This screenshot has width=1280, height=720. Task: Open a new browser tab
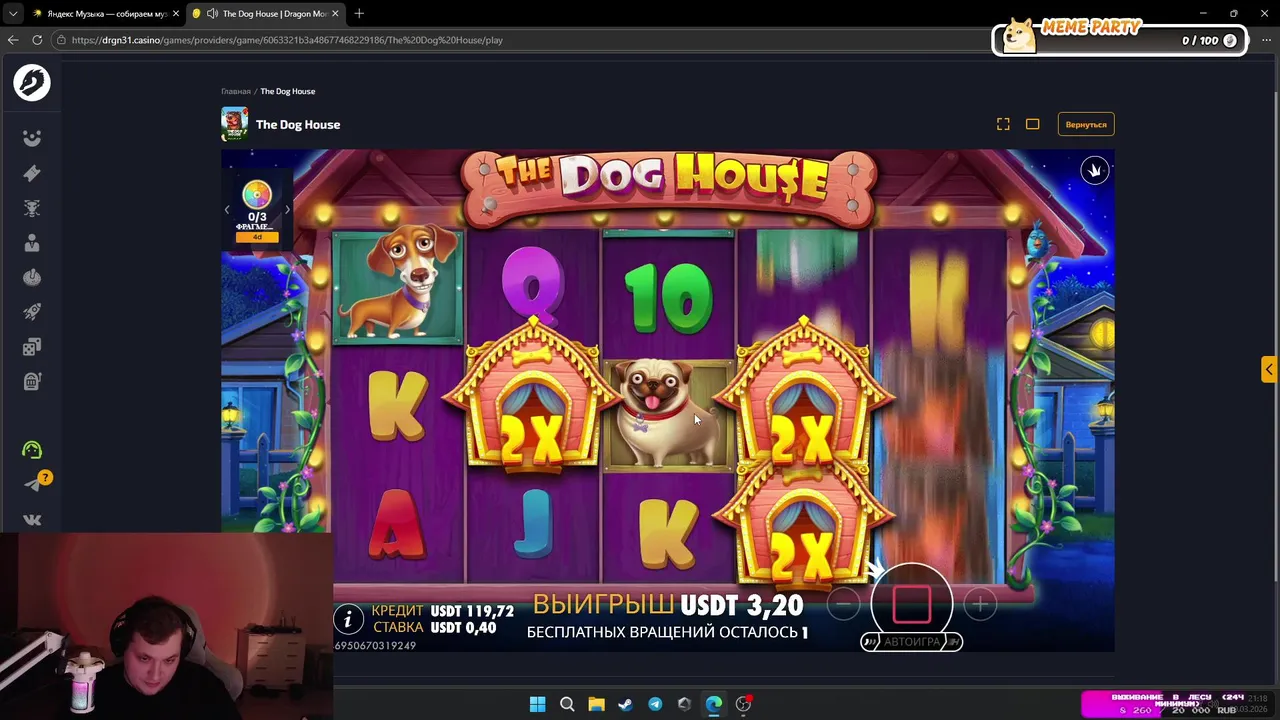359,14
